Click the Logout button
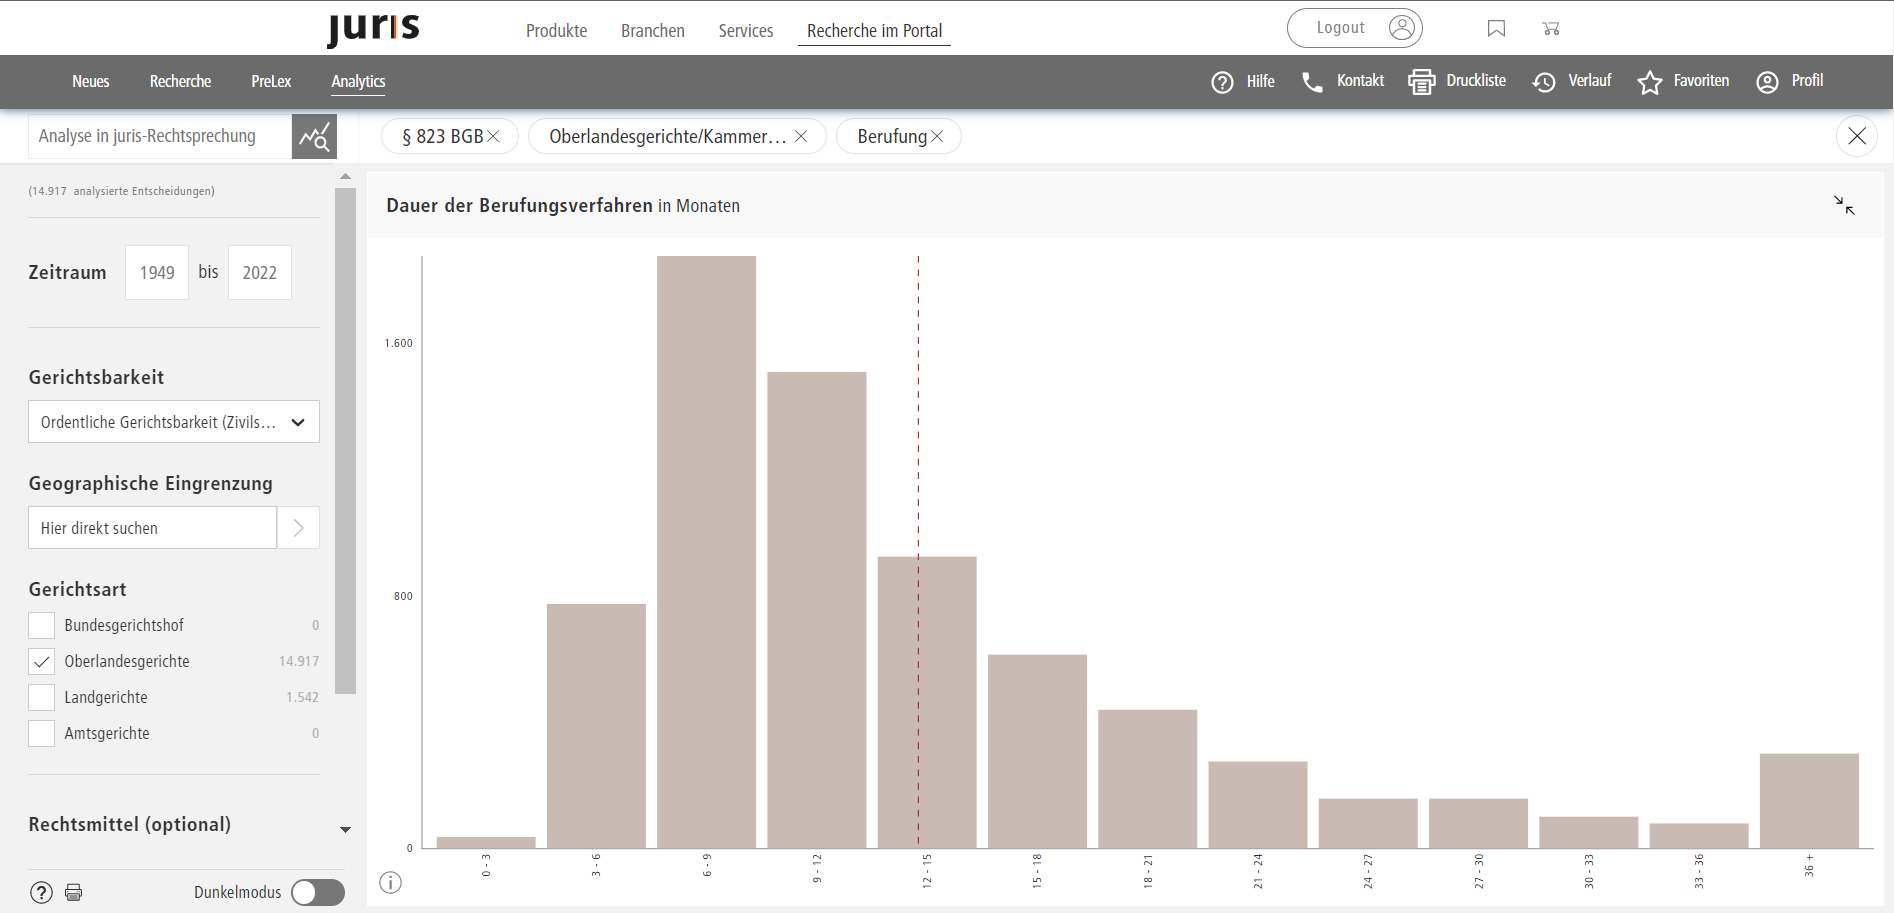1894x913 pixels. click(x=1354, y=28)
